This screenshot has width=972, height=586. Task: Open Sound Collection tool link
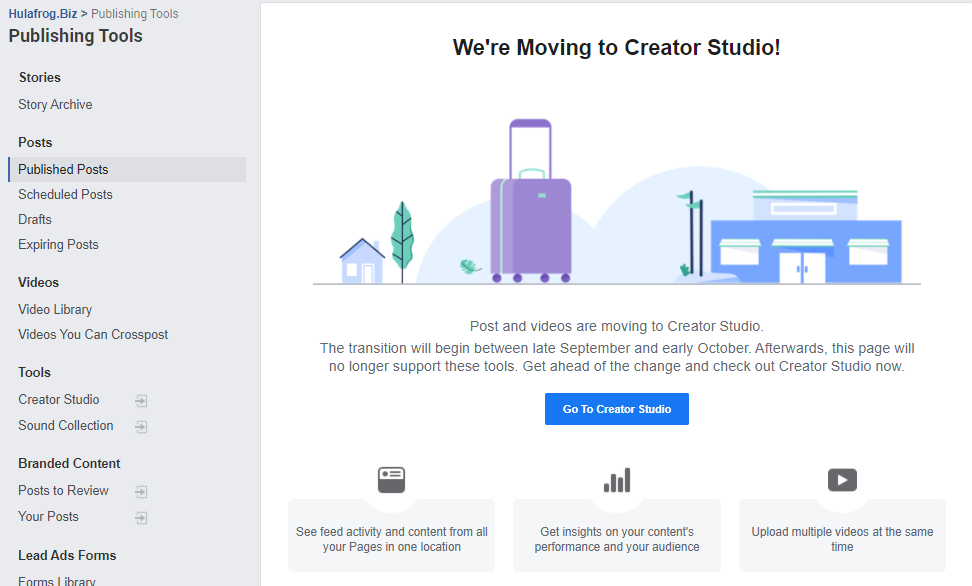click(66, 426)
